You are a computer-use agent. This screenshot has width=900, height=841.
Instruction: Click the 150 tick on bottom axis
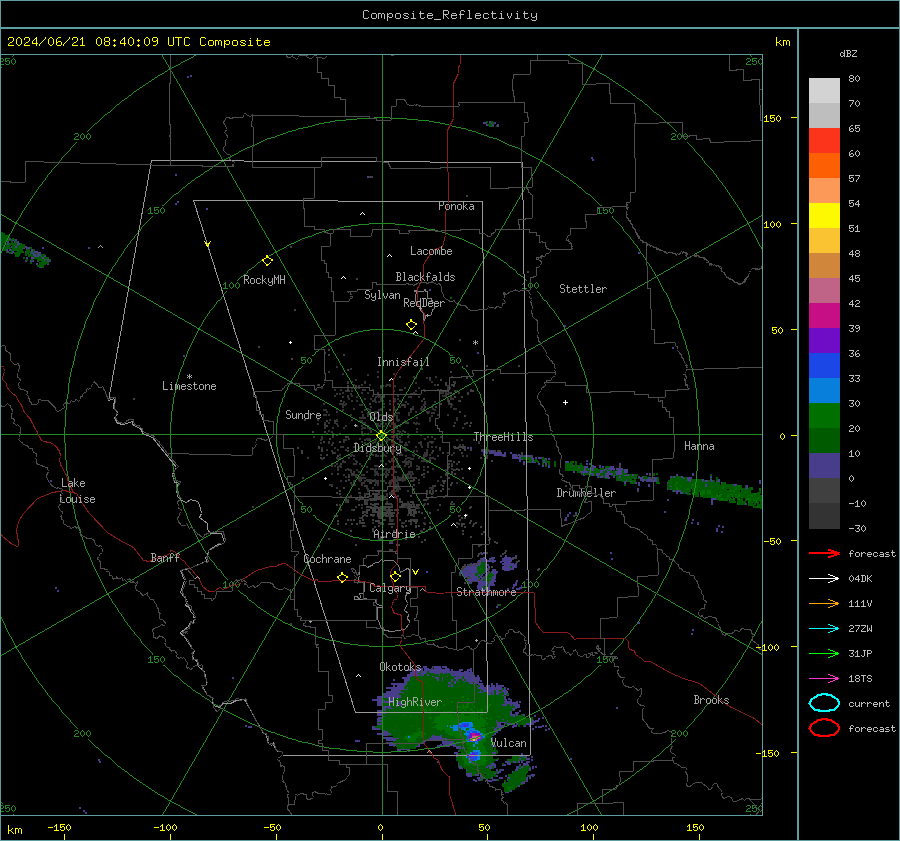pyautogui.click(x=695, y=827)
